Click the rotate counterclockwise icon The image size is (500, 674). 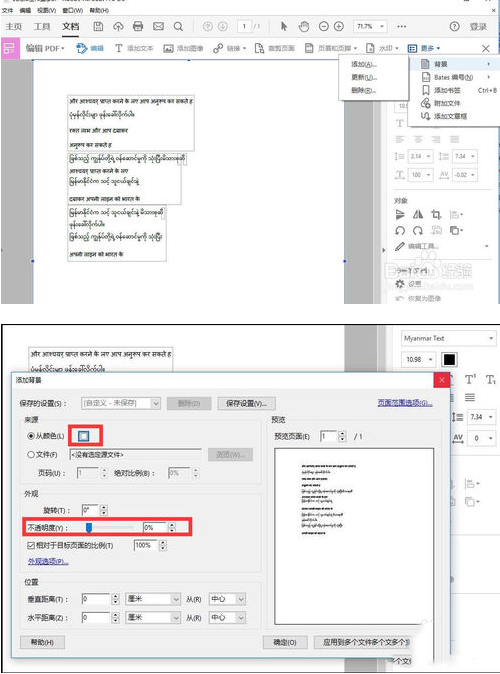point(400,231)
